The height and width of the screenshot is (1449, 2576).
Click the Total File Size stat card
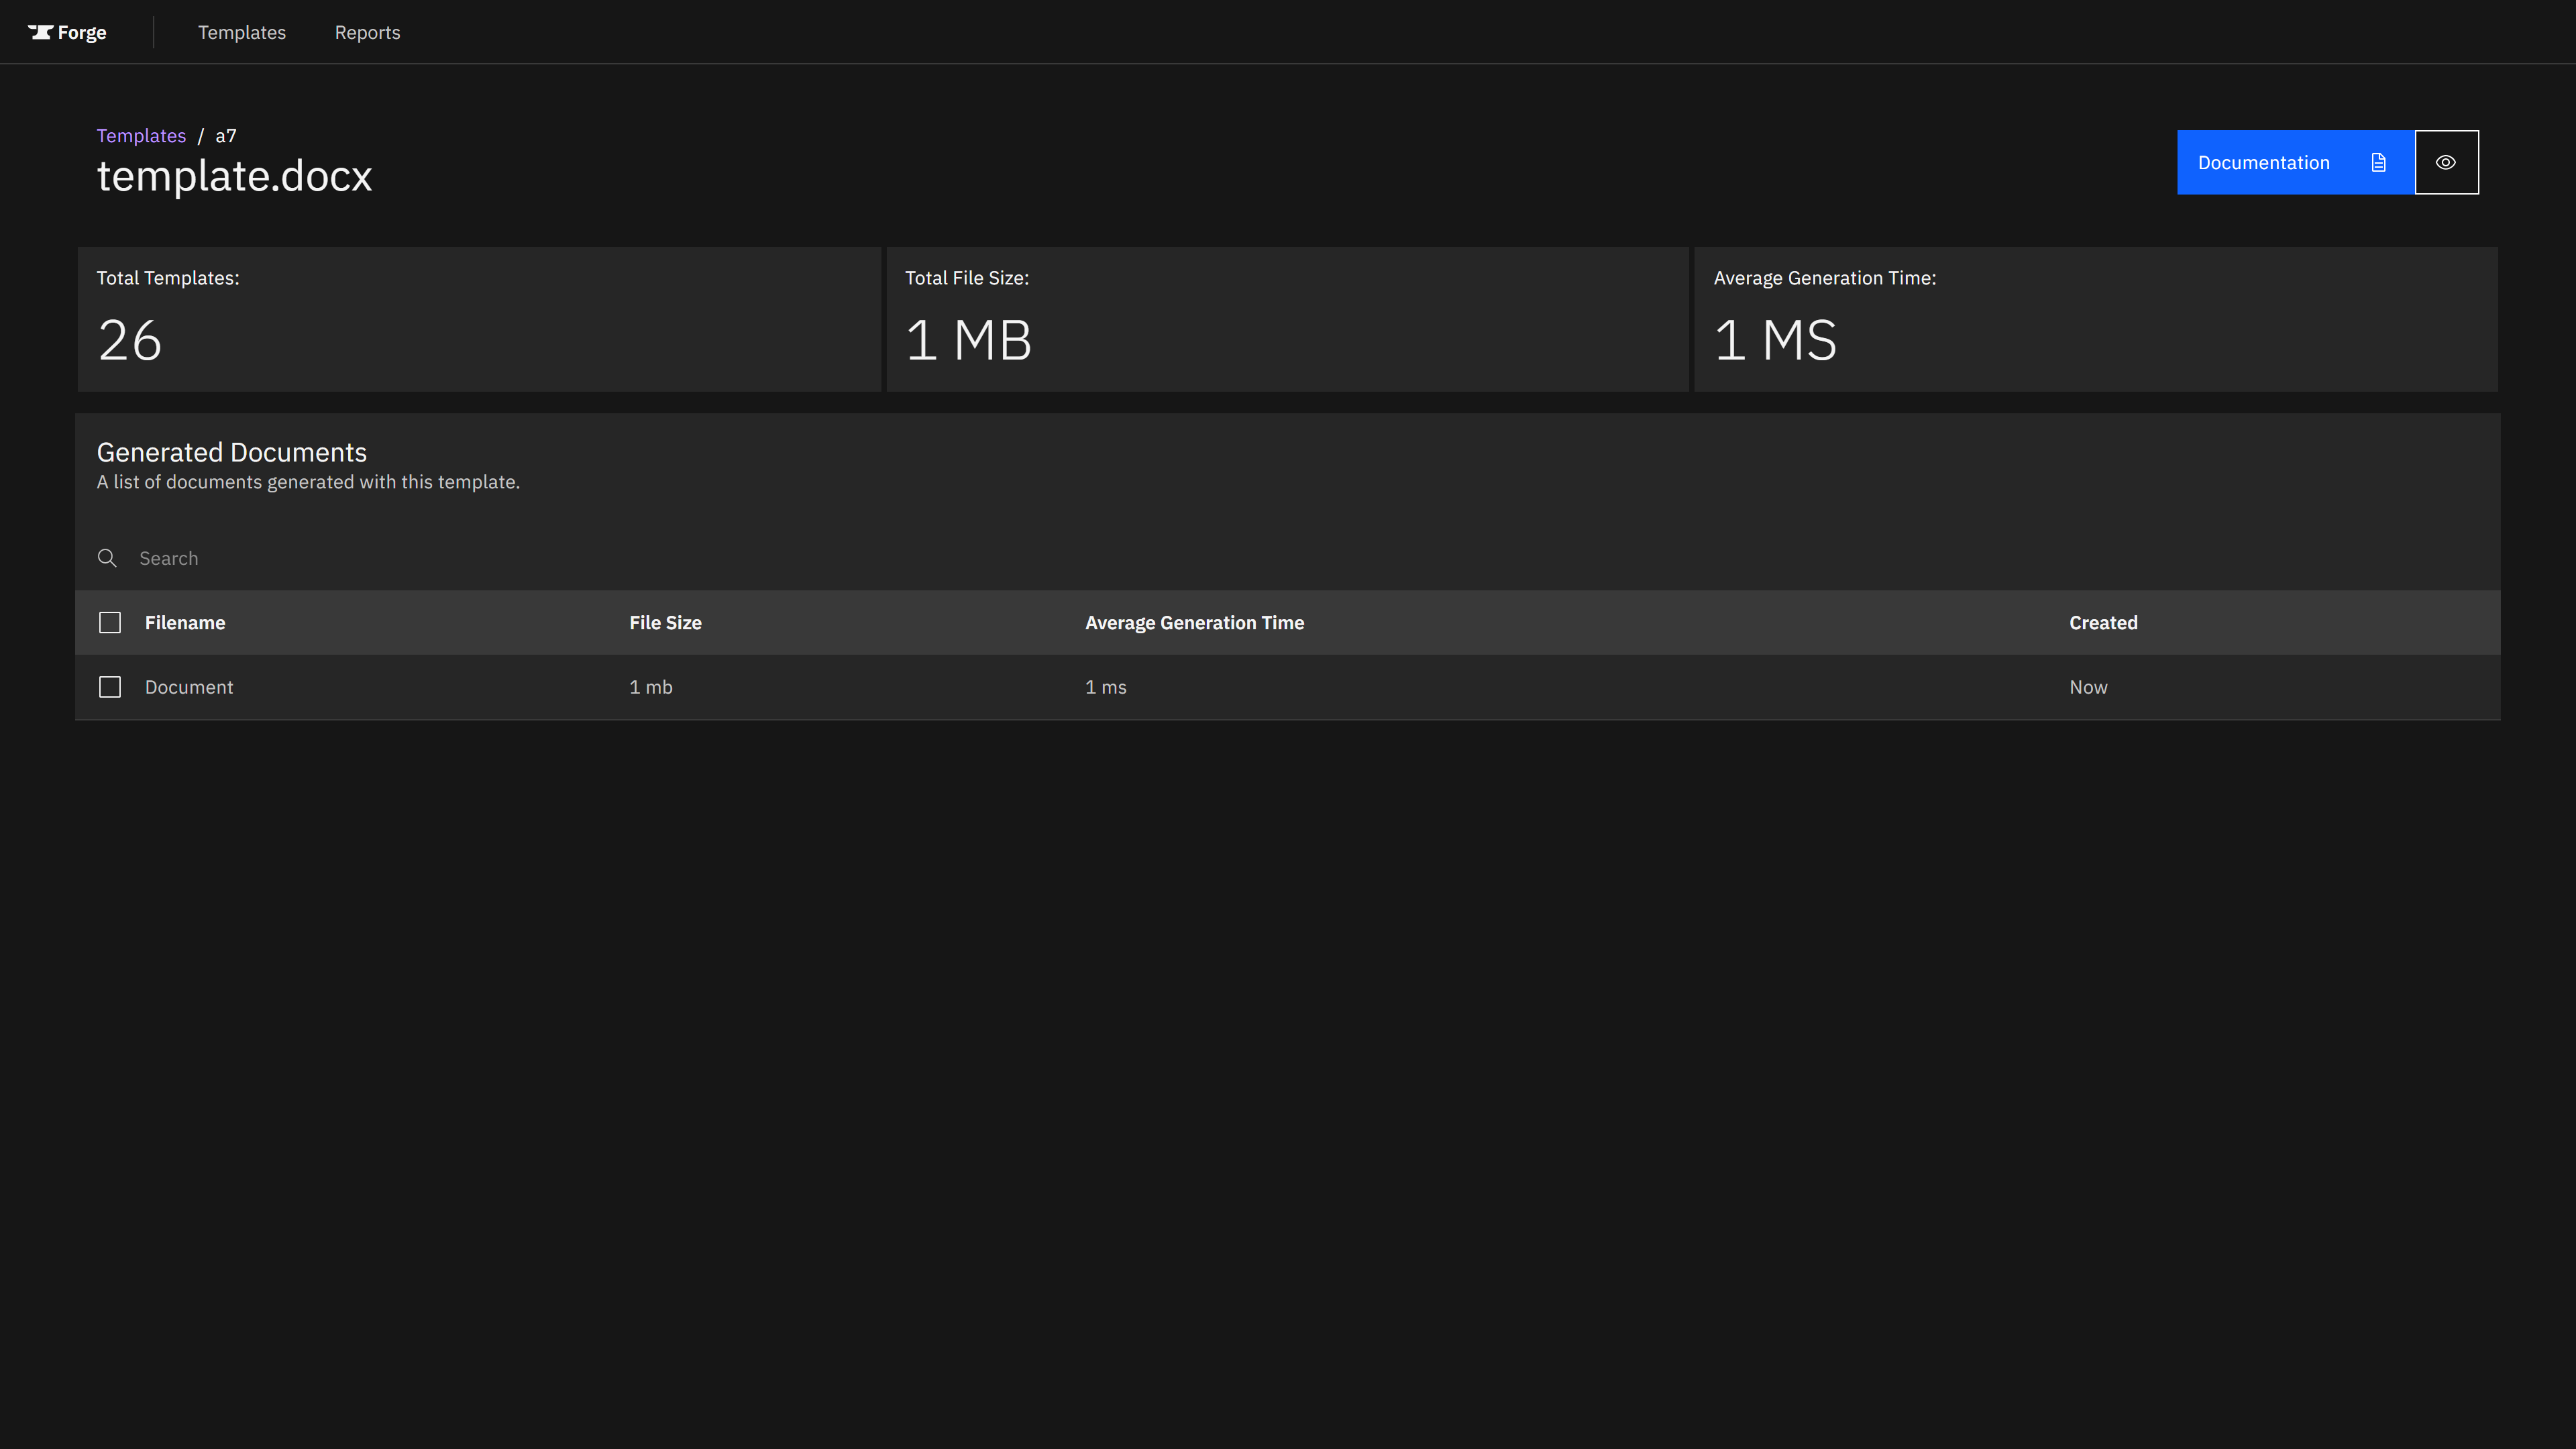click(x=1287, y=319)
